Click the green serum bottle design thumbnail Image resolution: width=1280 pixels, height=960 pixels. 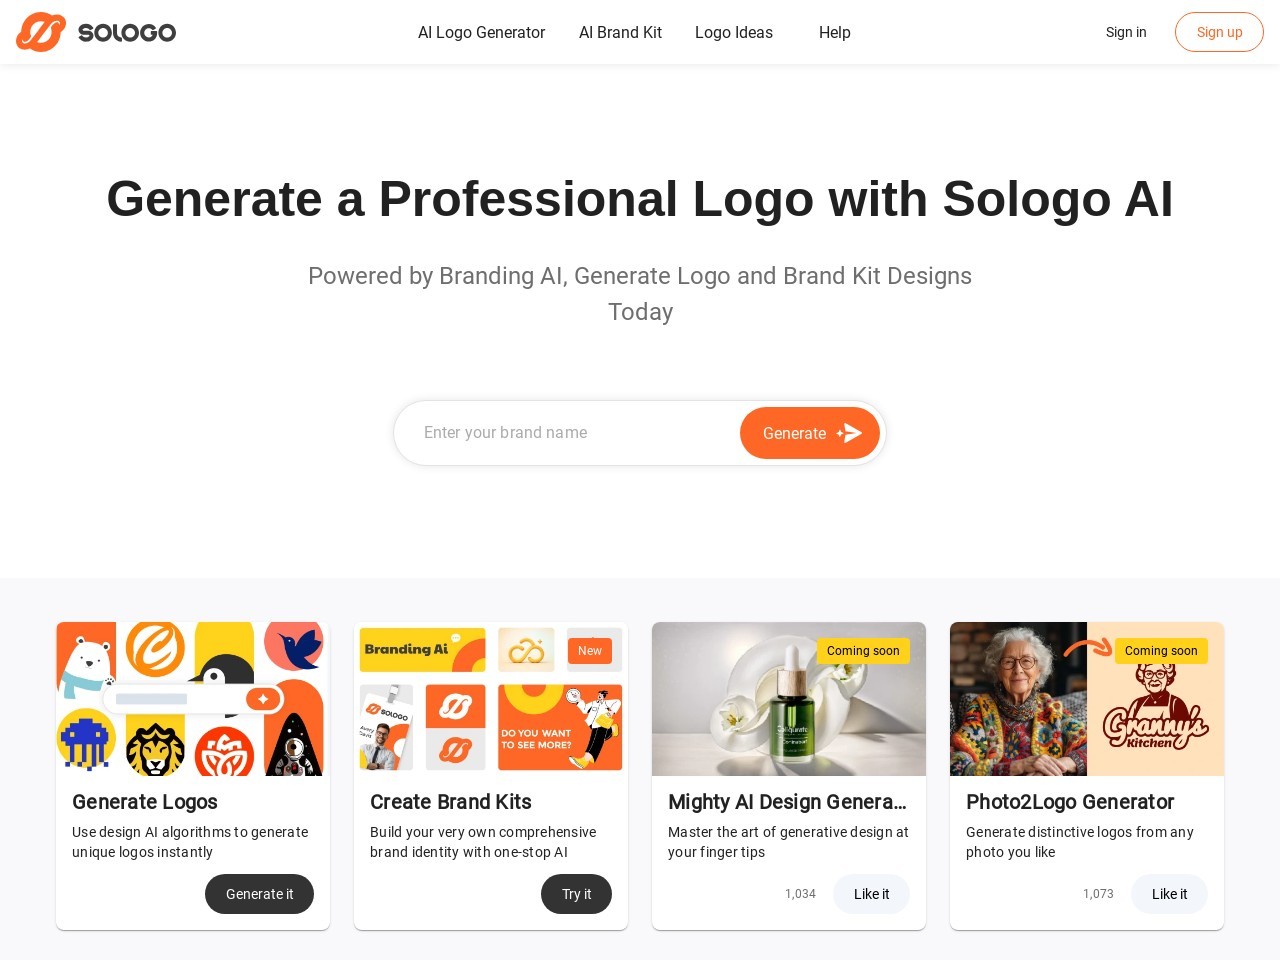point(789,699)
